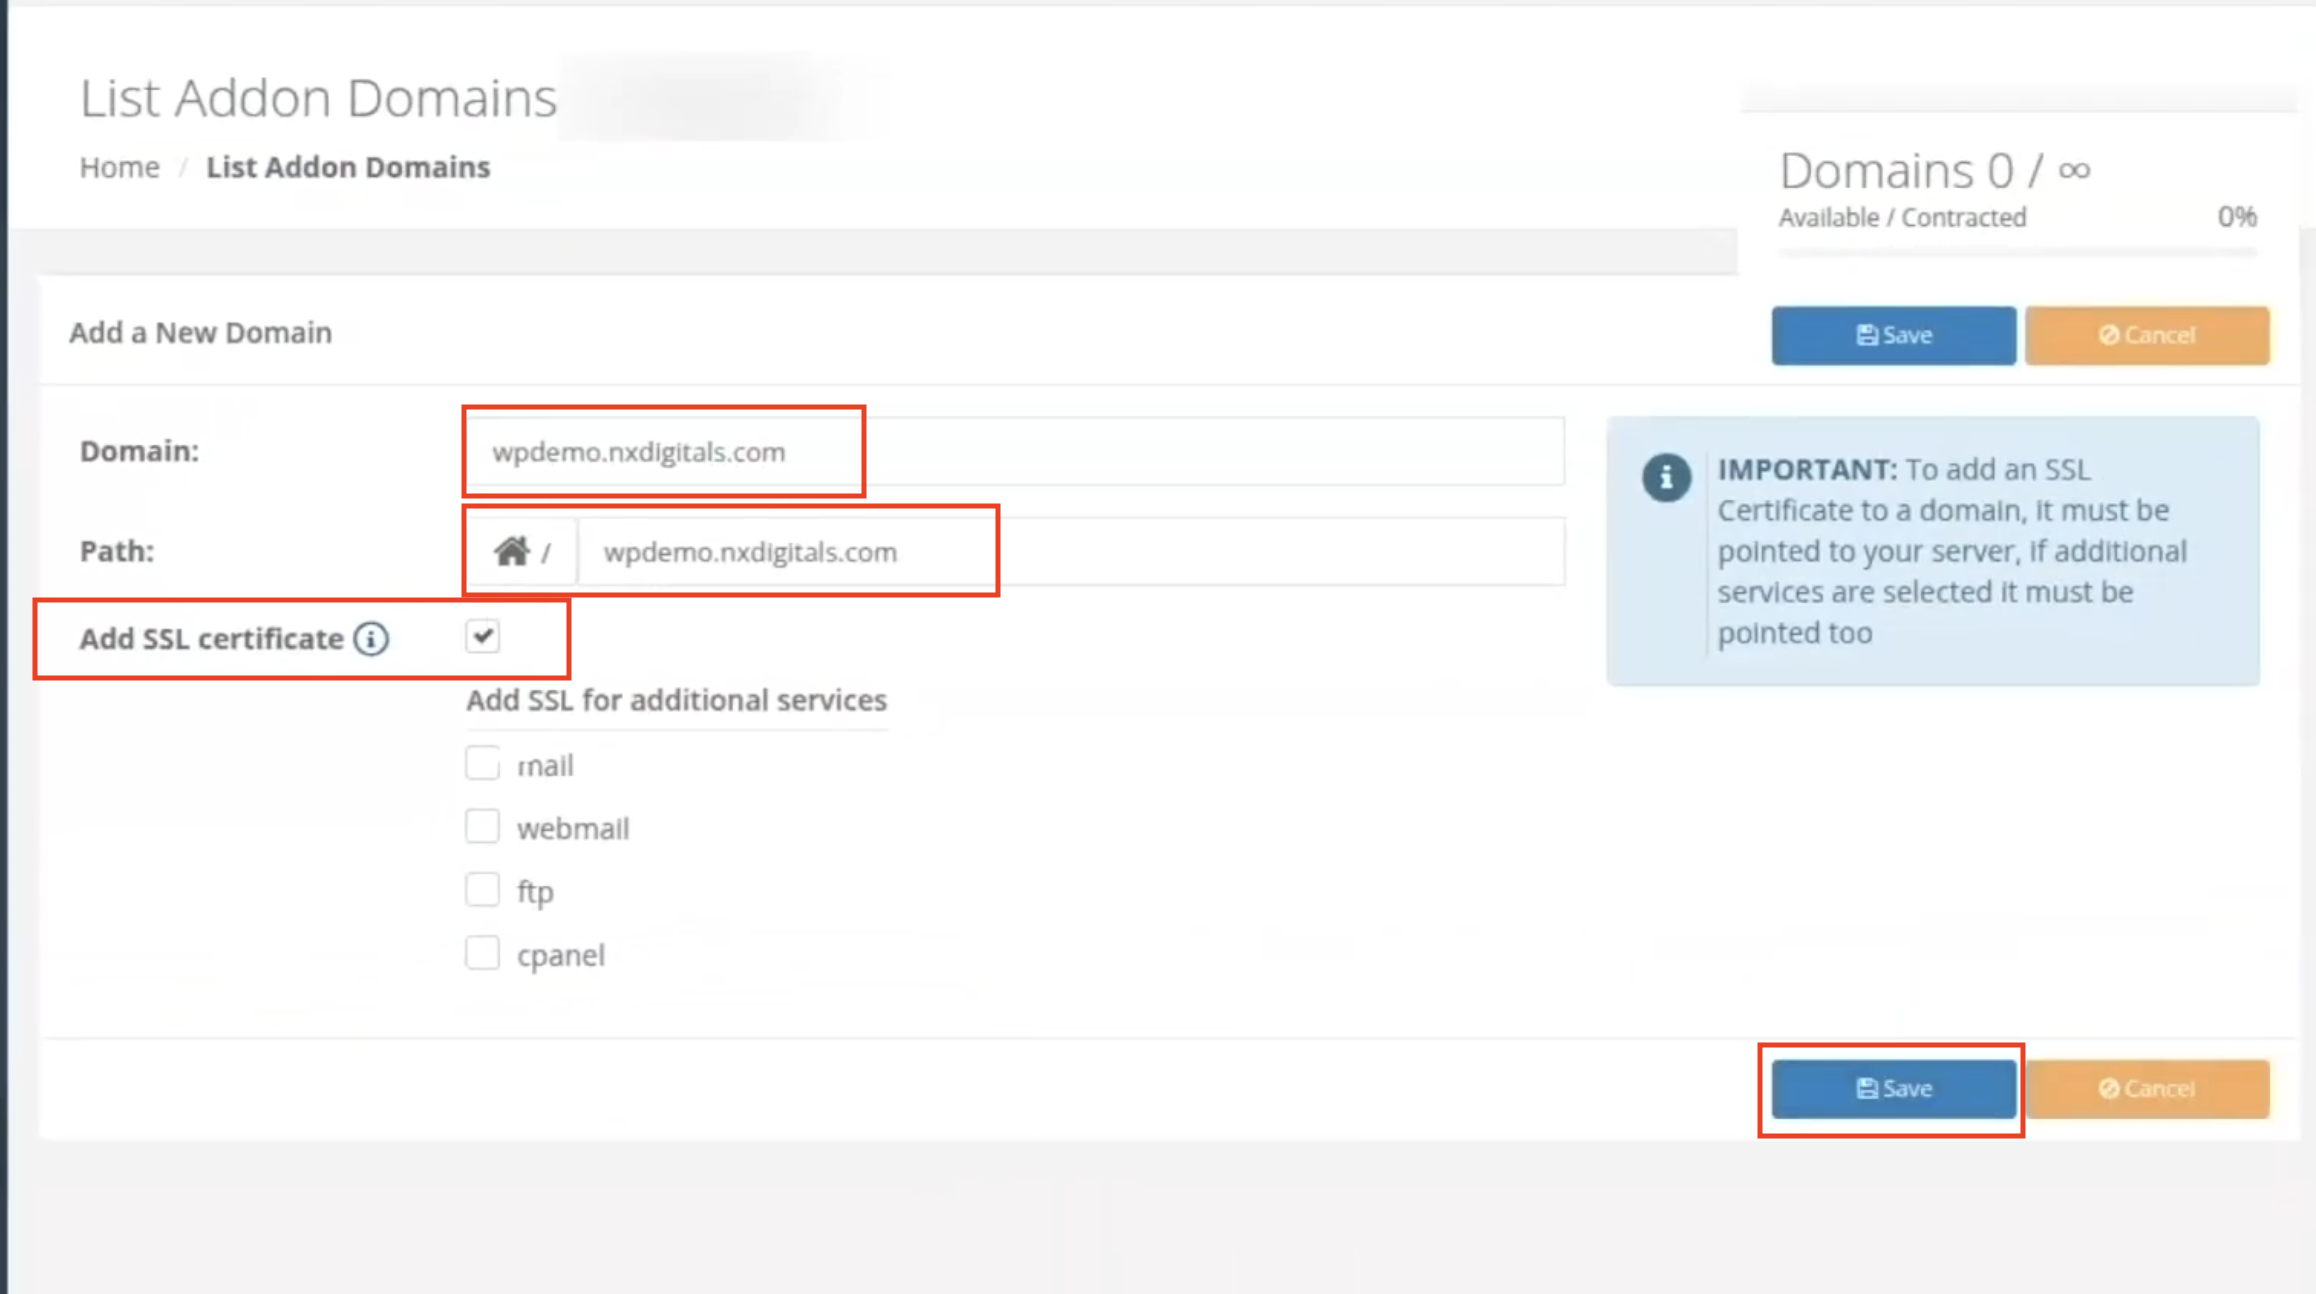
Task: Click the Domain input field
Action: click(1015, 451)
